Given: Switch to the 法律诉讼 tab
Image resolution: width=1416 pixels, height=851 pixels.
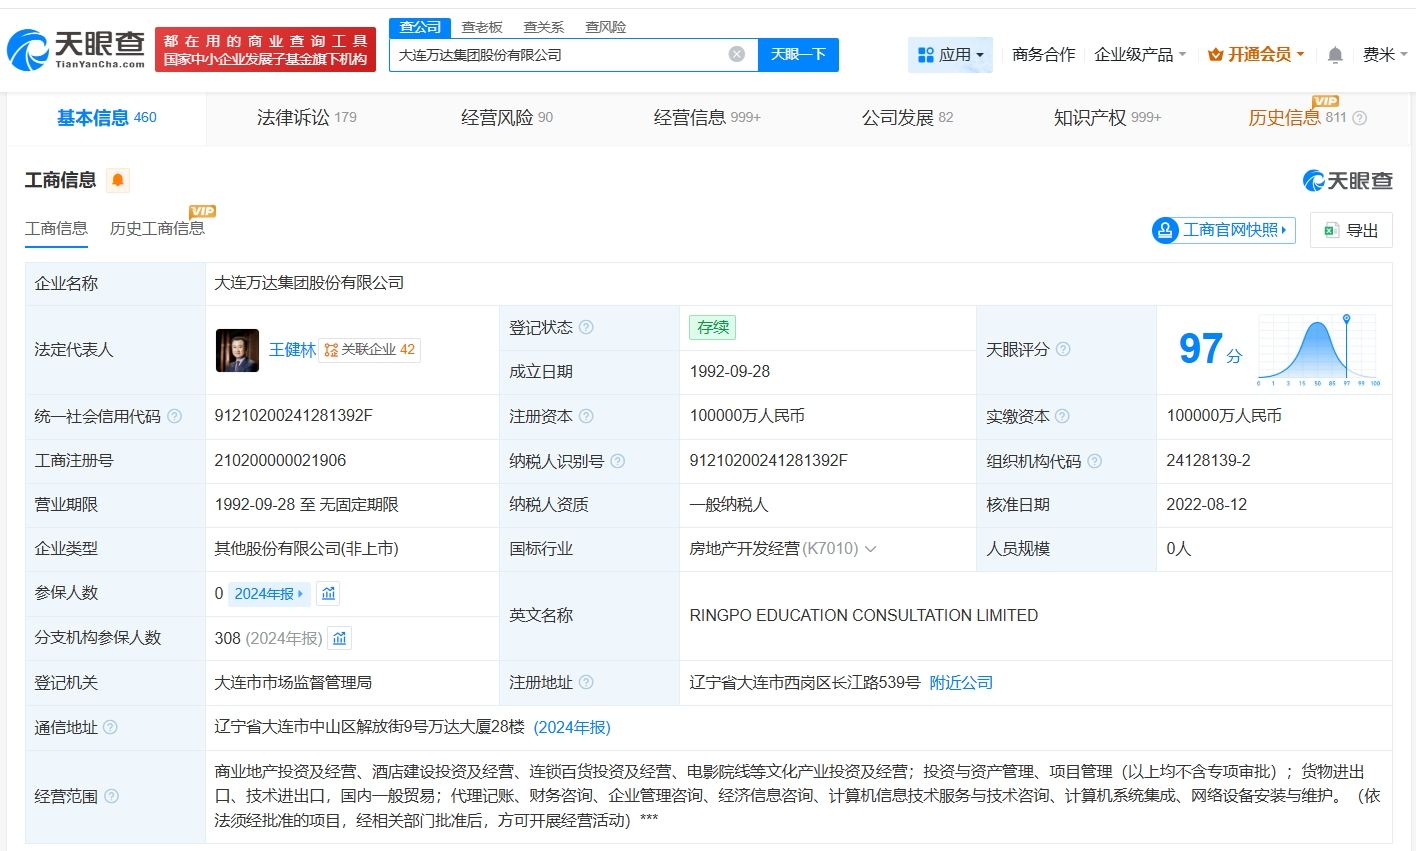Looking at the screenshot, I should point(306,117).
